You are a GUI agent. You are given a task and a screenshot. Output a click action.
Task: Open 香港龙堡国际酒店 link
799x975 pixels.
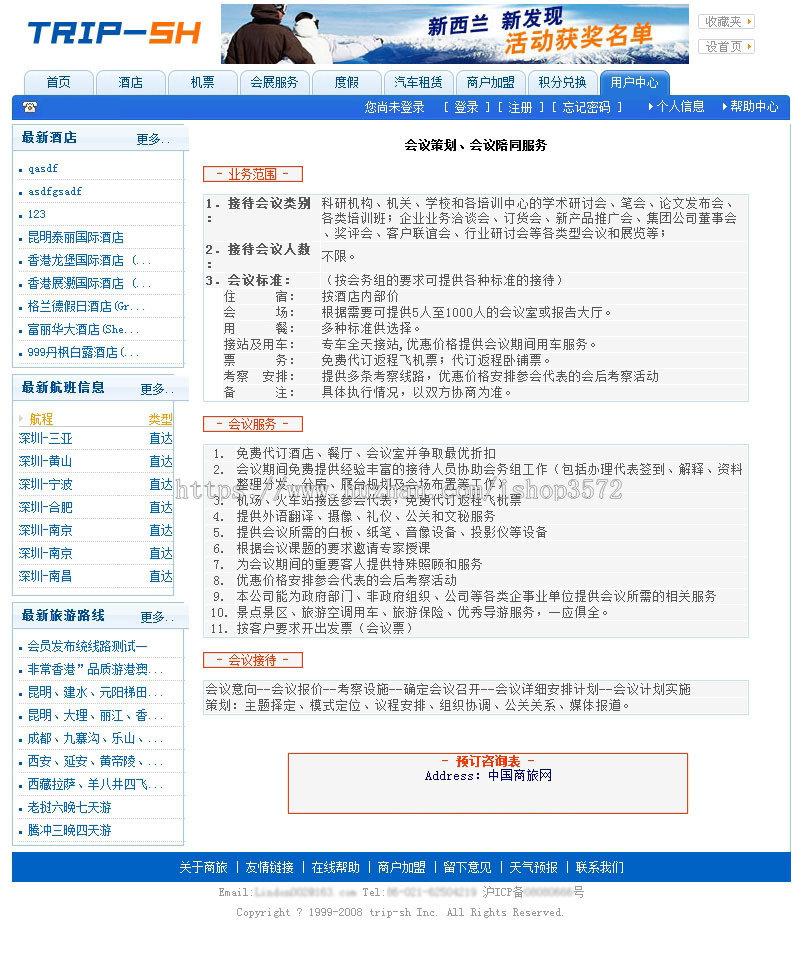(89, 261)
